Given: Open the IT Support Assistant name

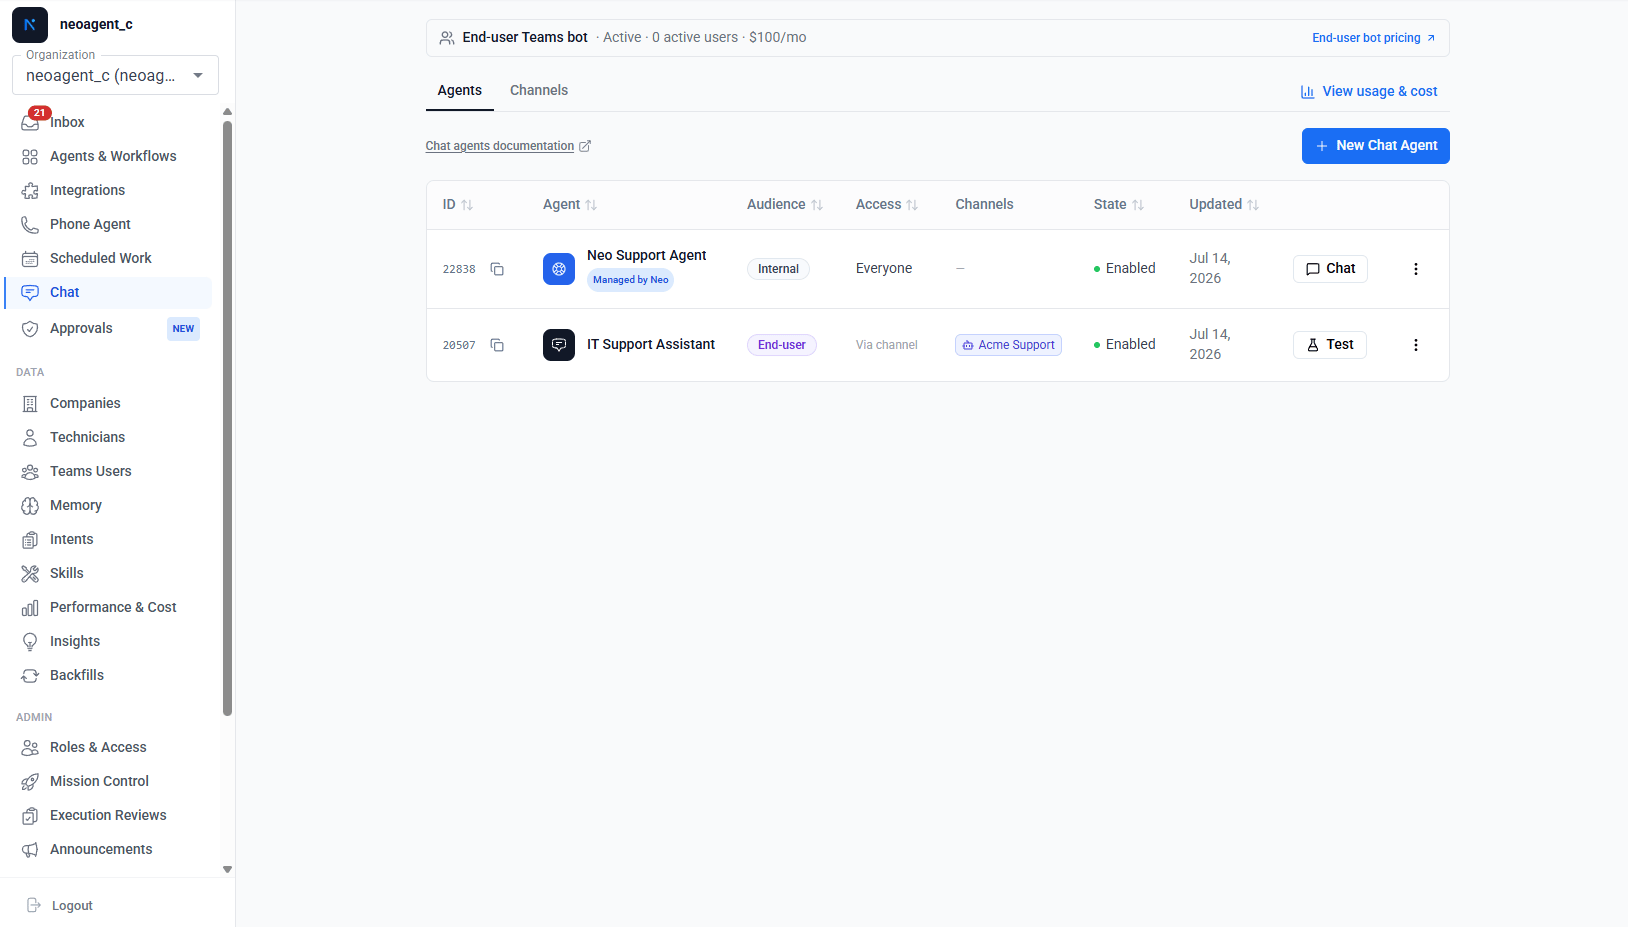Looking at the screenshot, I should (651, 344).
